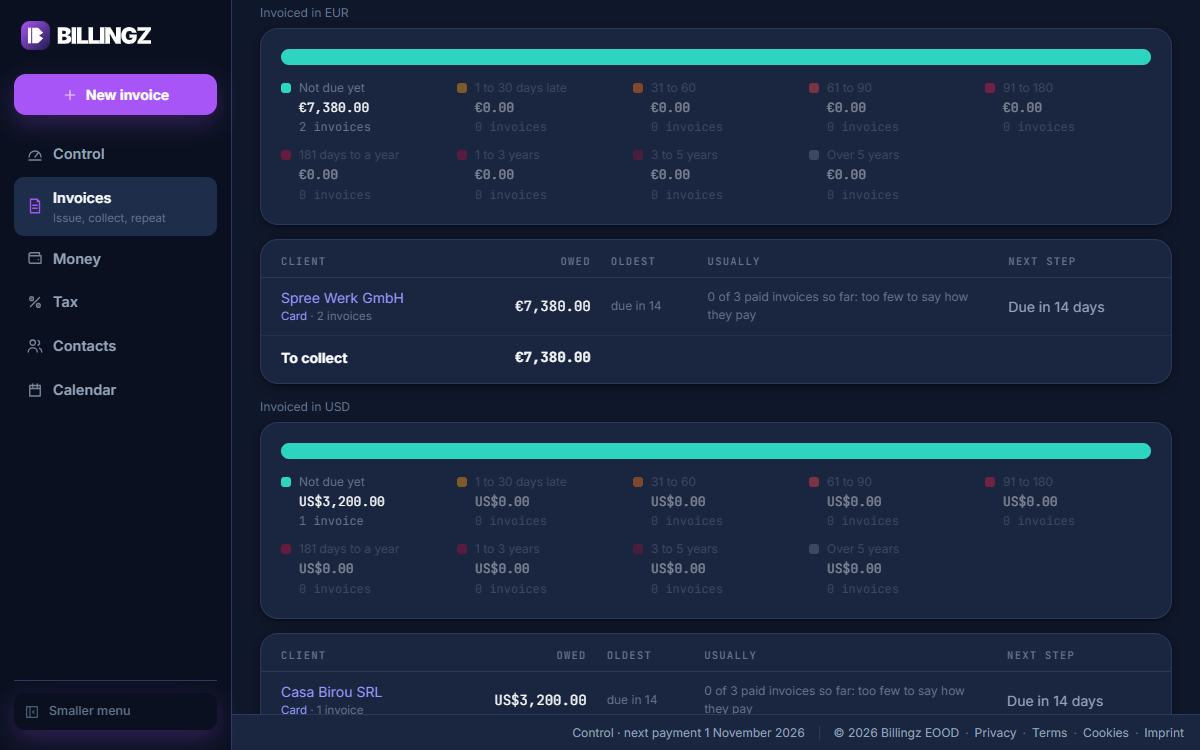This screenshot has width=1200, height=750.
Task: Click the Contacts people icon
Action: [x=35, y=346]
